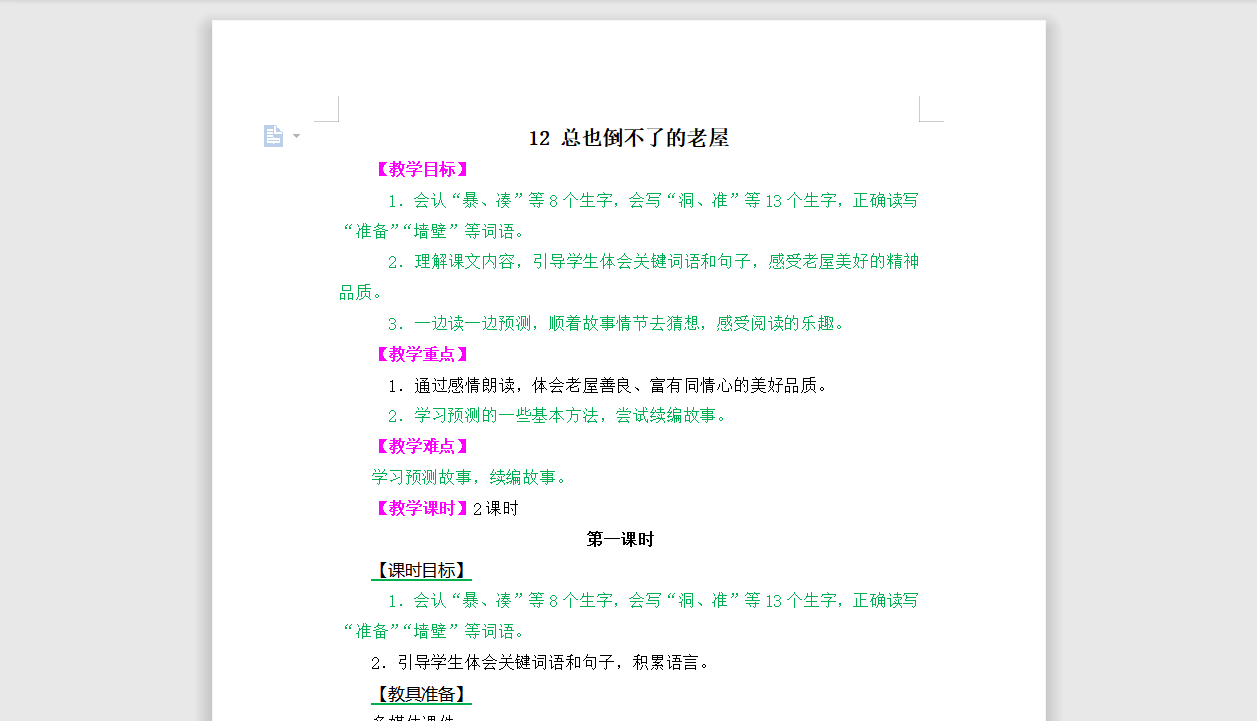The height and width of the screenshot is (721, 1257).
Task: Click the centered subtitle 第一课时
Action: (x=621, y=538)
